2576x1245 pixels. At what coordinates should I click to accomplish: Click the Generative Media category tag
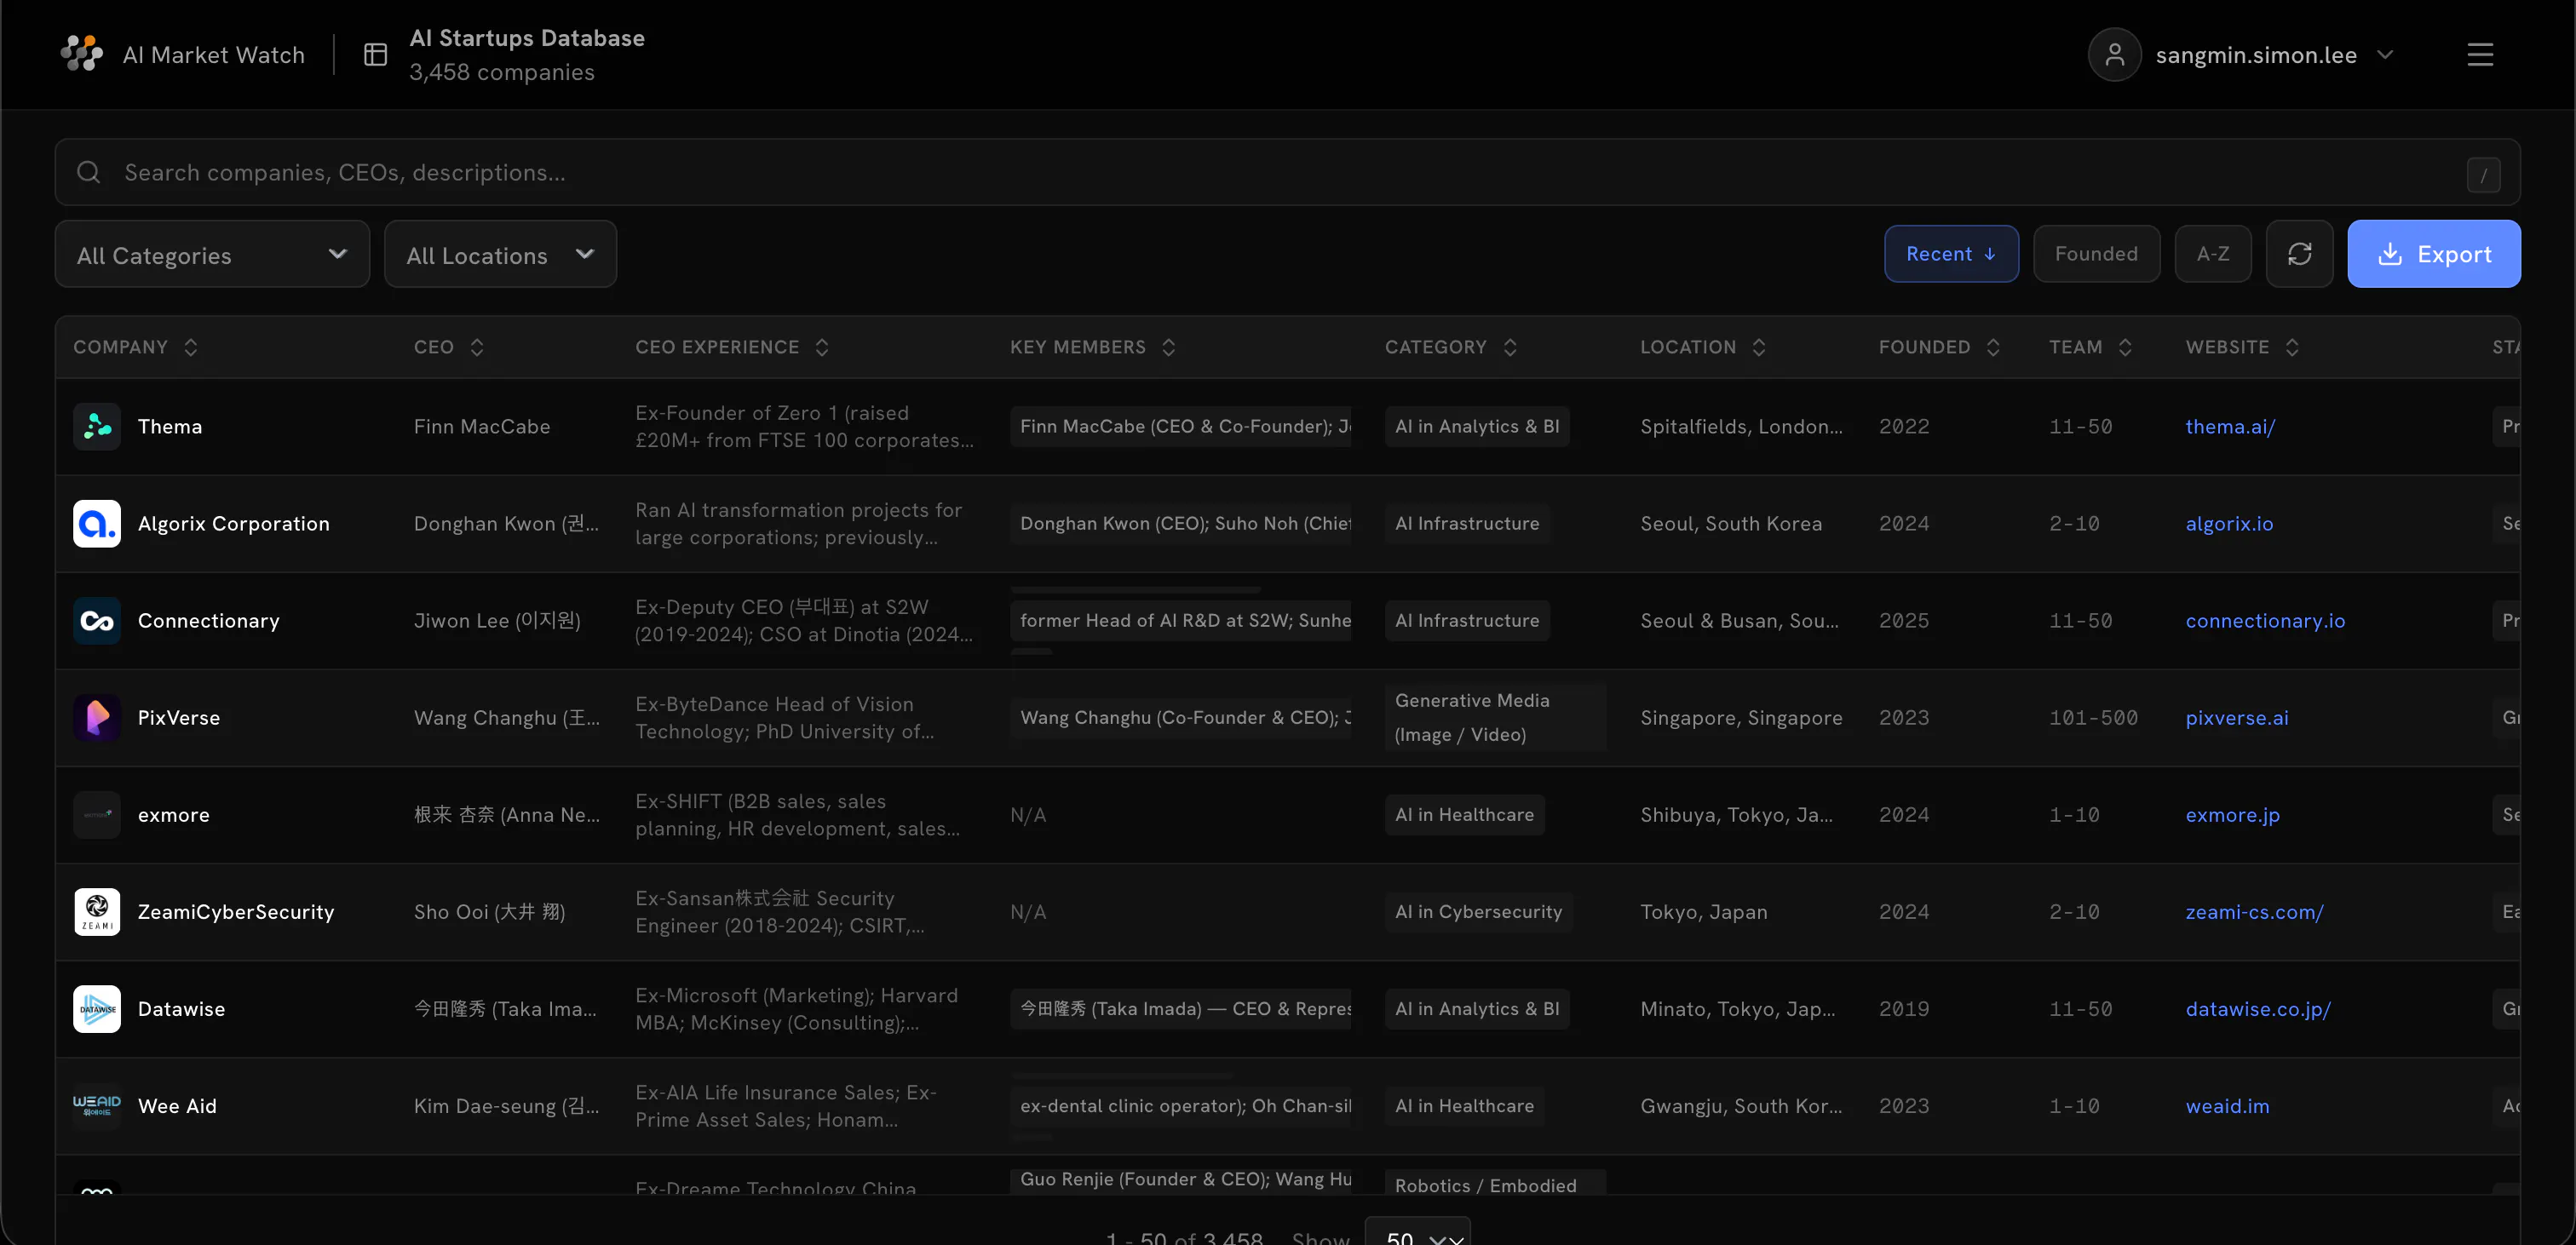tap(1495, 717)
